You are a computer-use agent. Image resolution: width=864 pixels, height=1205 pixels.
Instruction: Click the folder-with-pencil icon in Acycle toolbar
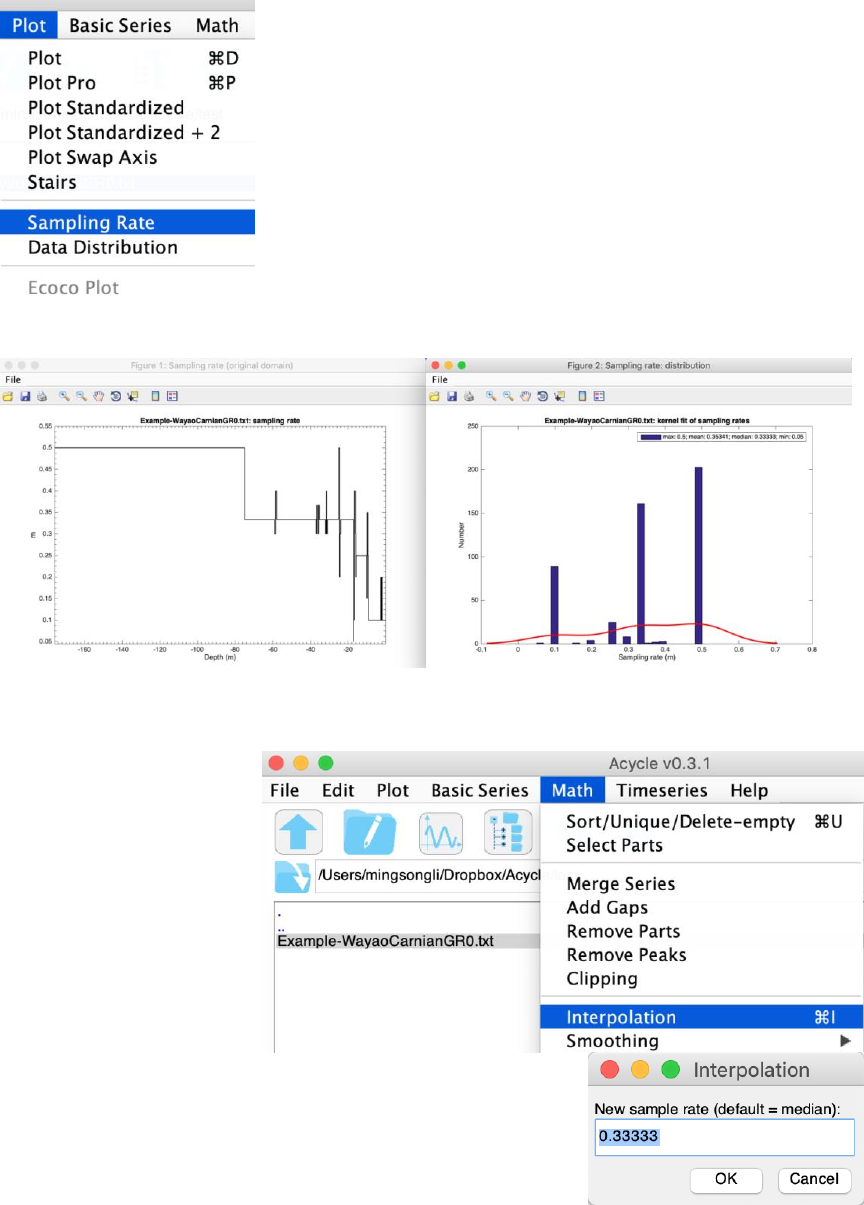[x=370, y=832]
